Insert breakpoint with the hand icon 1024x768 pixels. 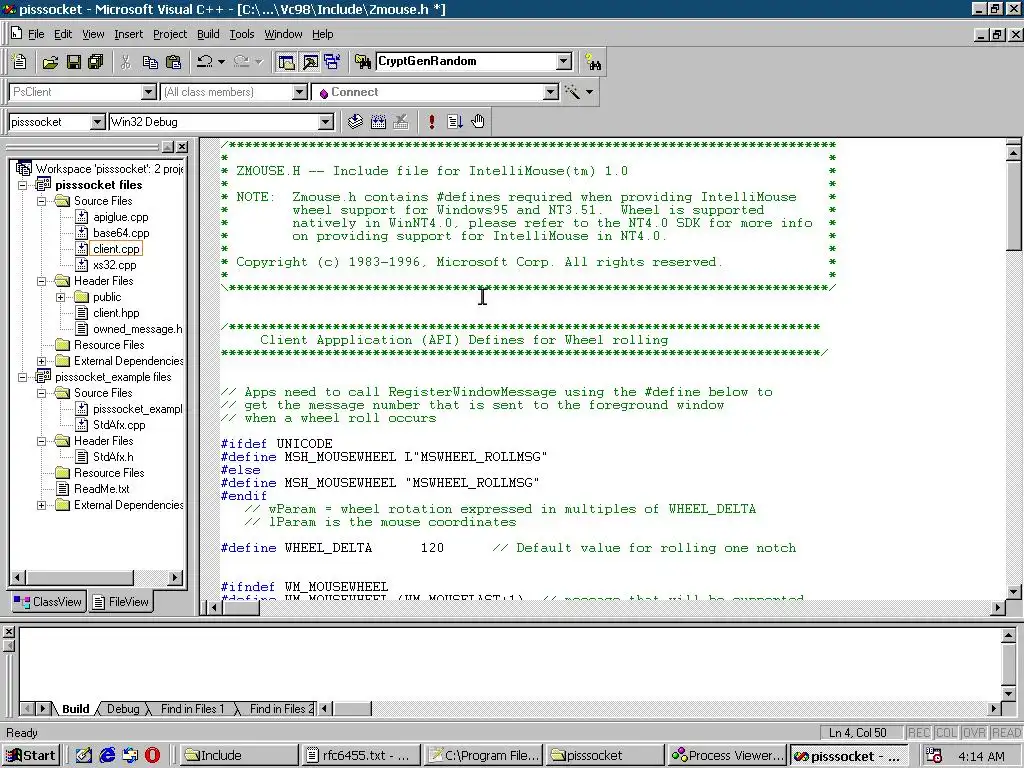(478, 121)
